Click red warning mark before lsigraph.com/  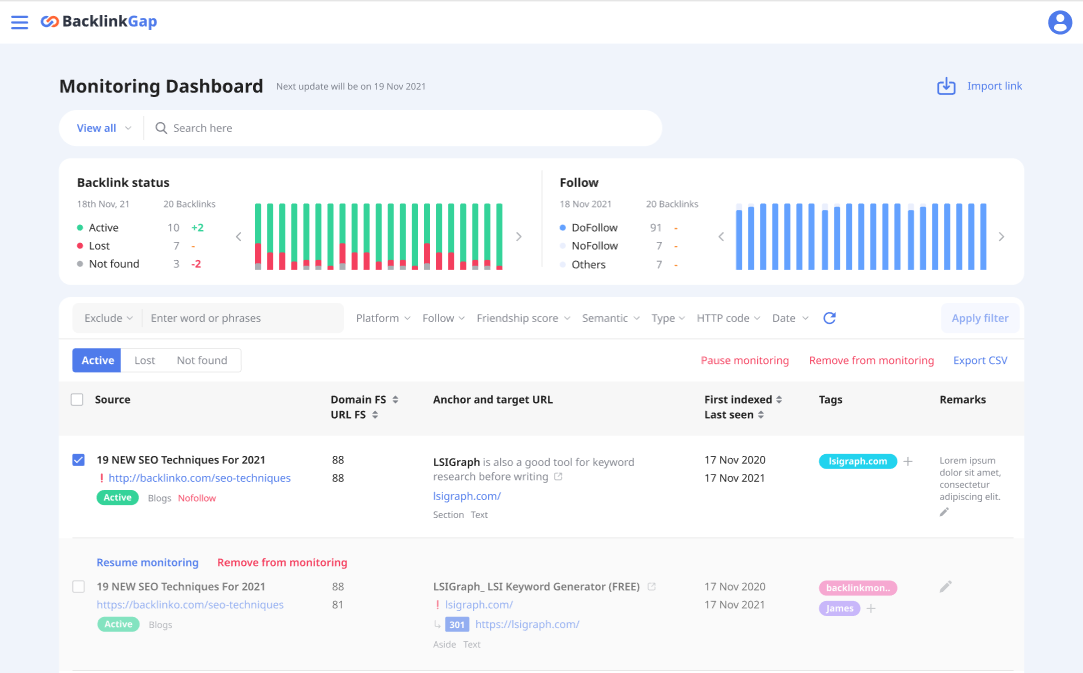437,605
